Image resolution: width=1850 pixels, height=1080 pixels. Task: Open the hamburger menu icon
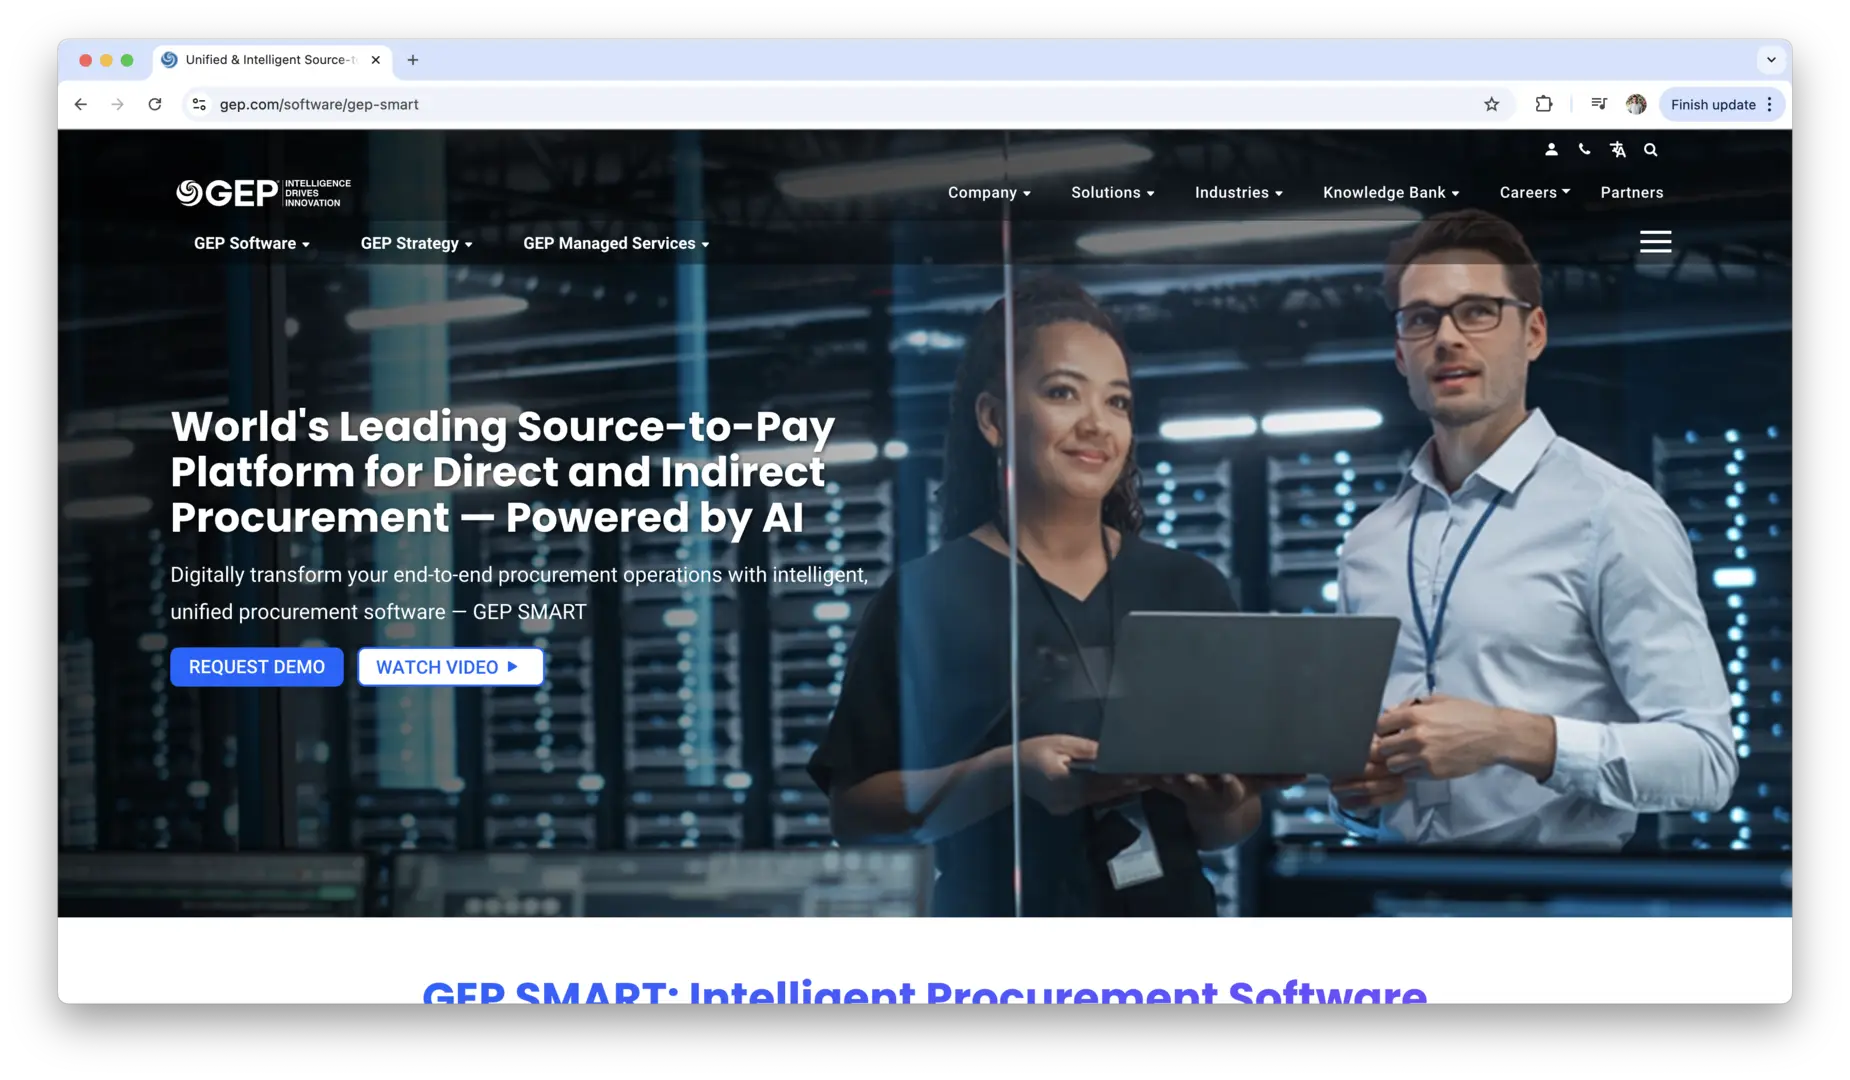(x=1655, y=241)
